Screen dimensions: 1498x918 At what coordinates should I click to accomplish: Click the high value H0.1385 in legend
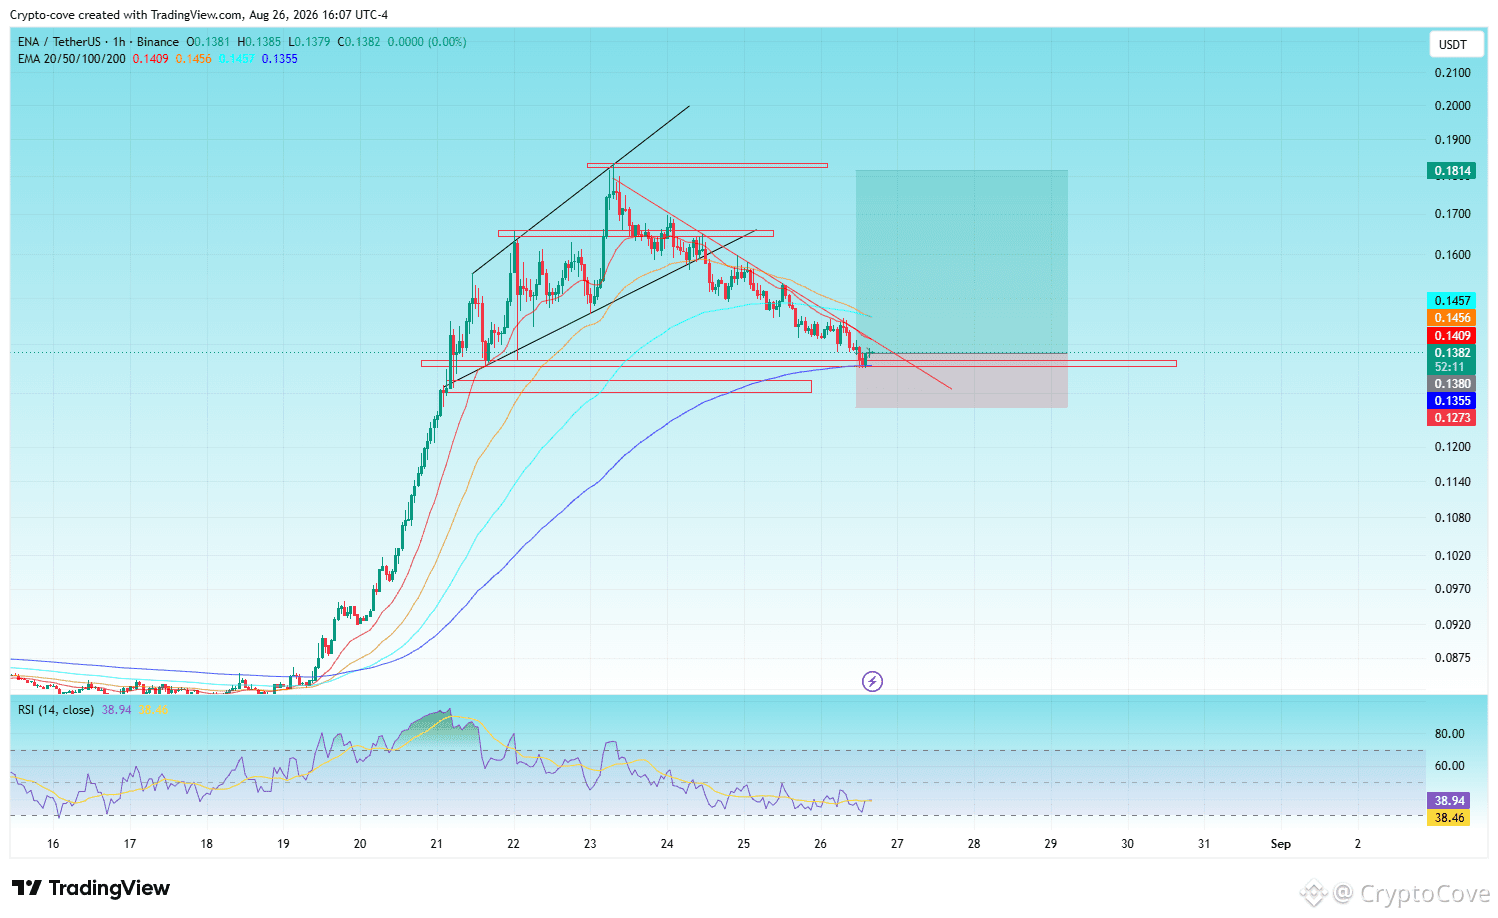click(259, 42)
